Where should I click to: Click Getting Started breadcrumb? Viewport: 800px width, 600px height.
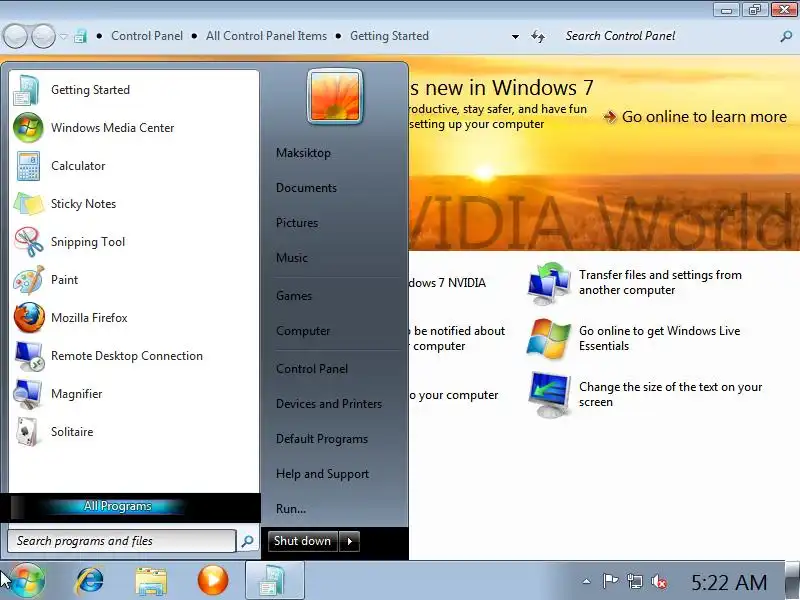click(x=389, y=36)
